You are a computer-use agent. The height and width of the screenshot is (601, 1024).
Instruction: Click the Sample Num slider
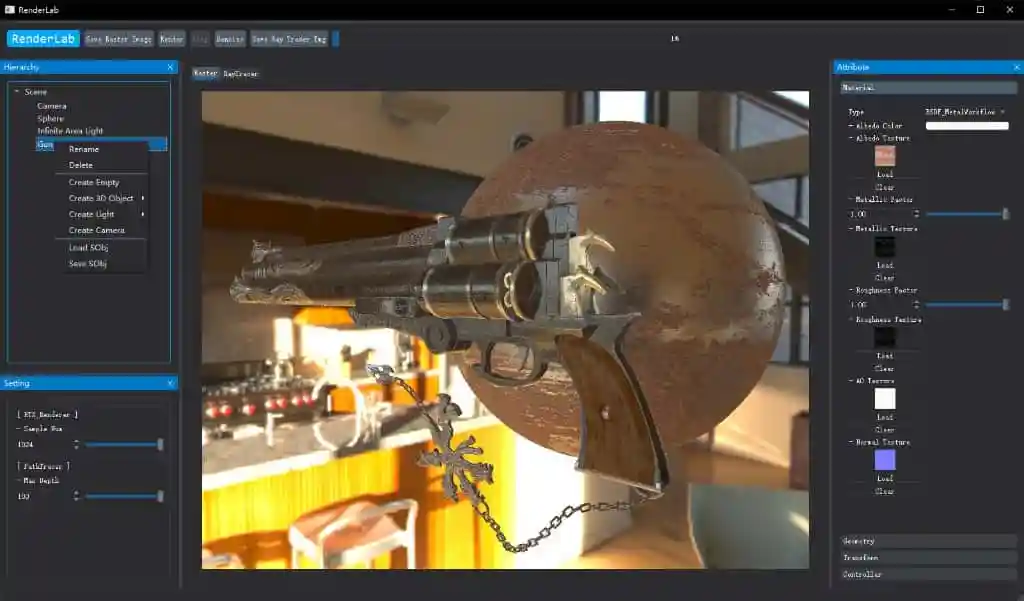pyautogui.click(x=124, y=445)
